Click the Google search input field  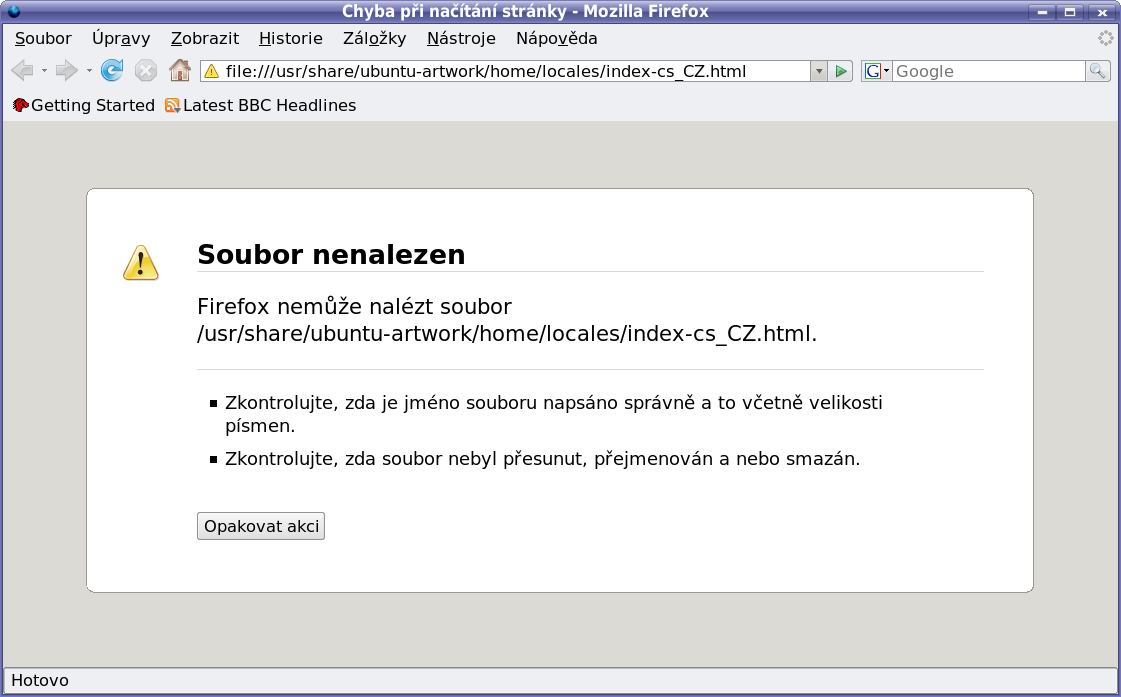989,71
